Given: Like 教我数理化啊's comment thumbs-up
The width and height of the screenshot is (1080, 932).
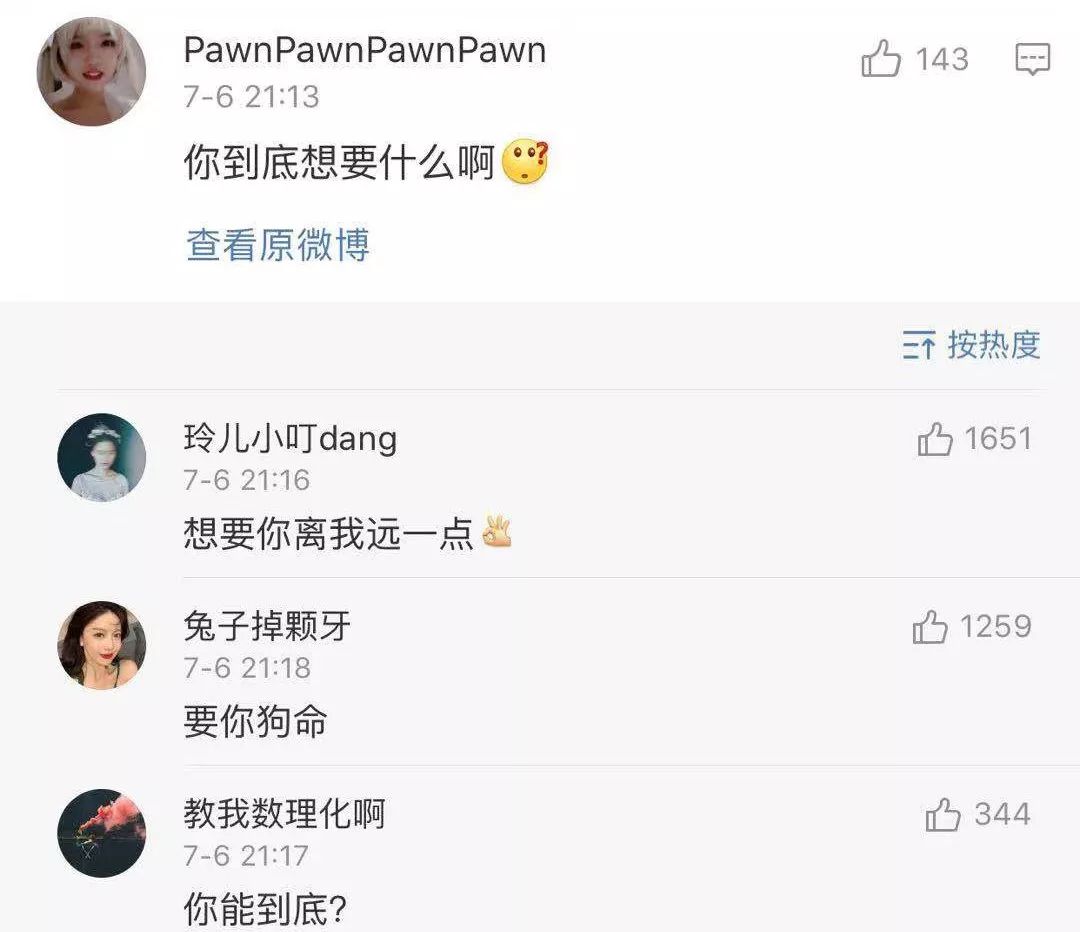Looking at the screenshot, I should point(943,815).
